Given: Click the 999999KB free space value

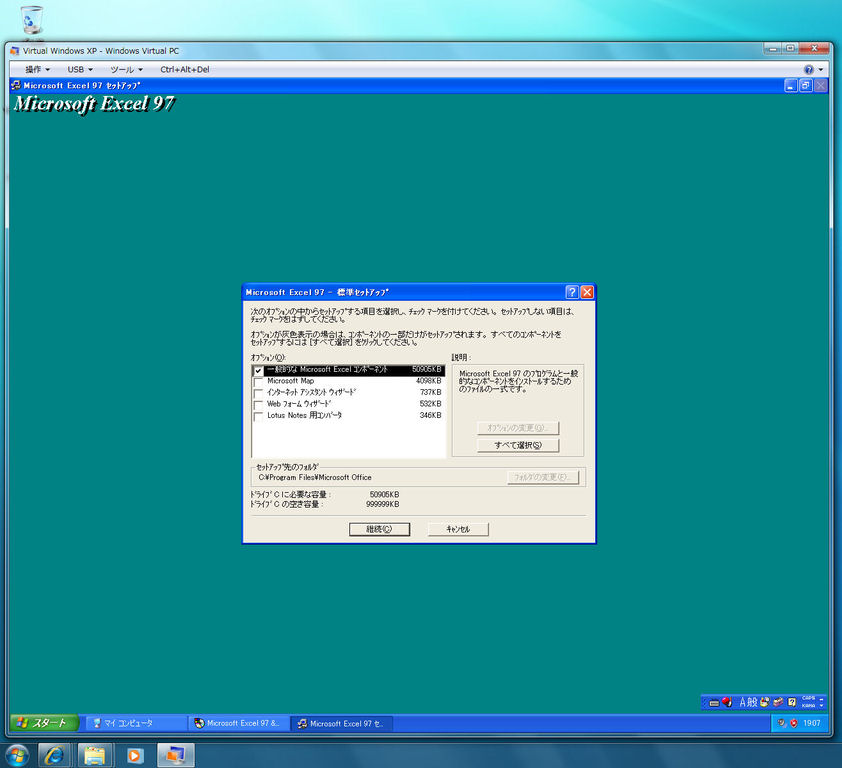Looking at the screenshot, I should pyautogui.click(x=382, y=504).
